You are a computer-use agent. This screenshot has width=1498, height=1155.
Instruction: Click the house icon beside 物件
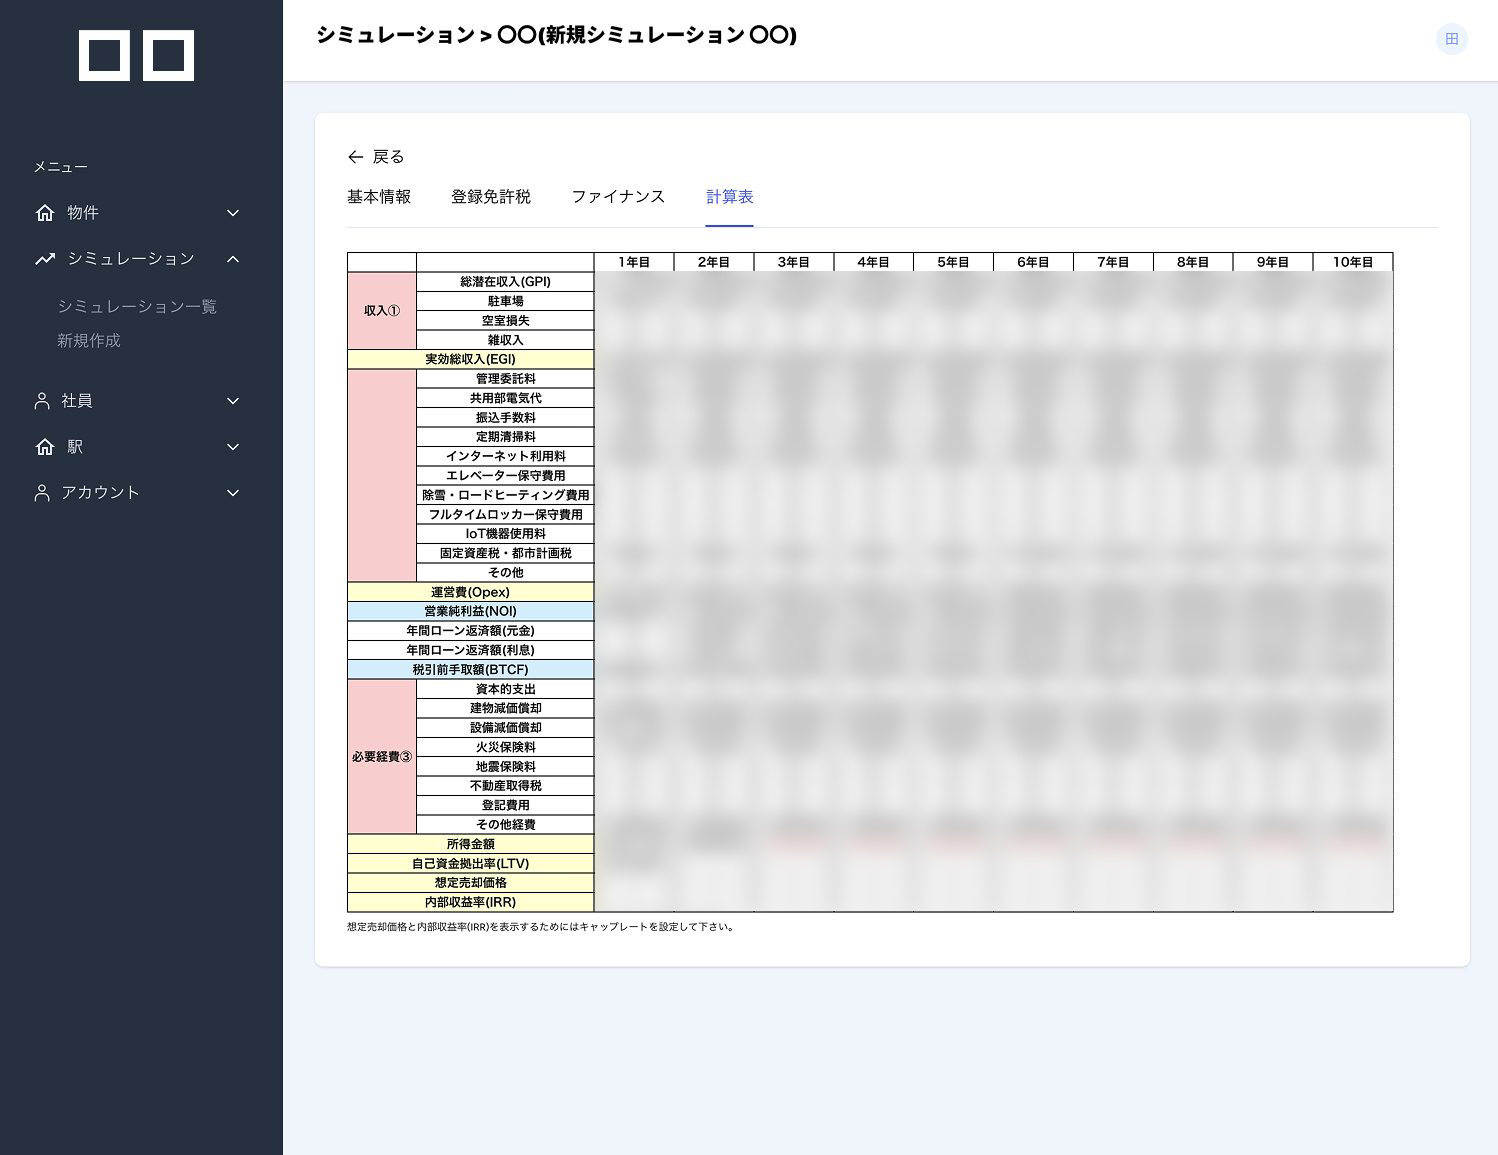pyautogui.click(x=45, y=213)
